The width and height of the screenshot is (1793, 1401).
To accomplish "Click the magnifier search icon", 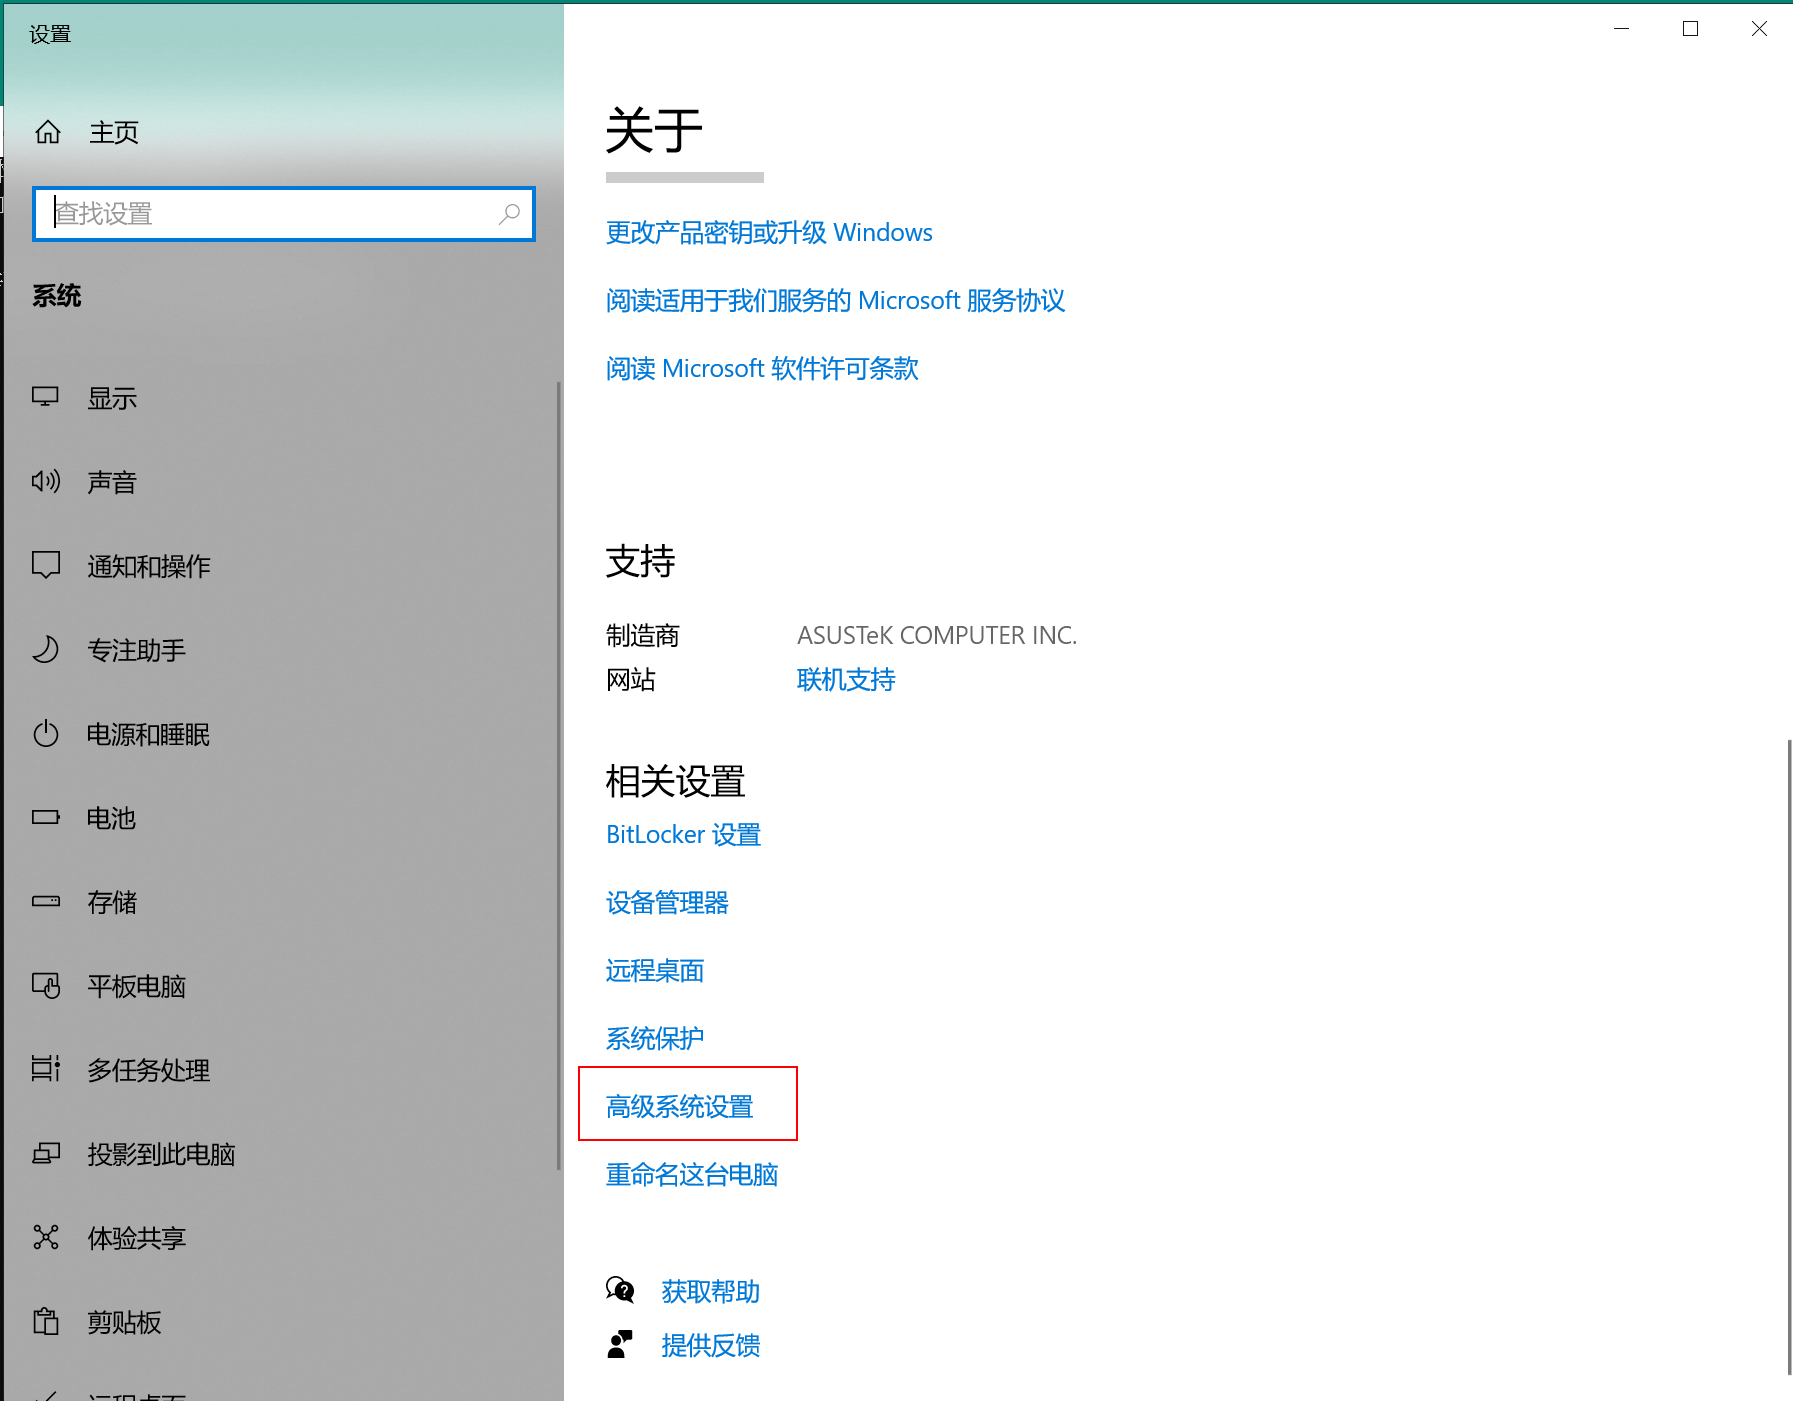I will [x=509, y=214].
